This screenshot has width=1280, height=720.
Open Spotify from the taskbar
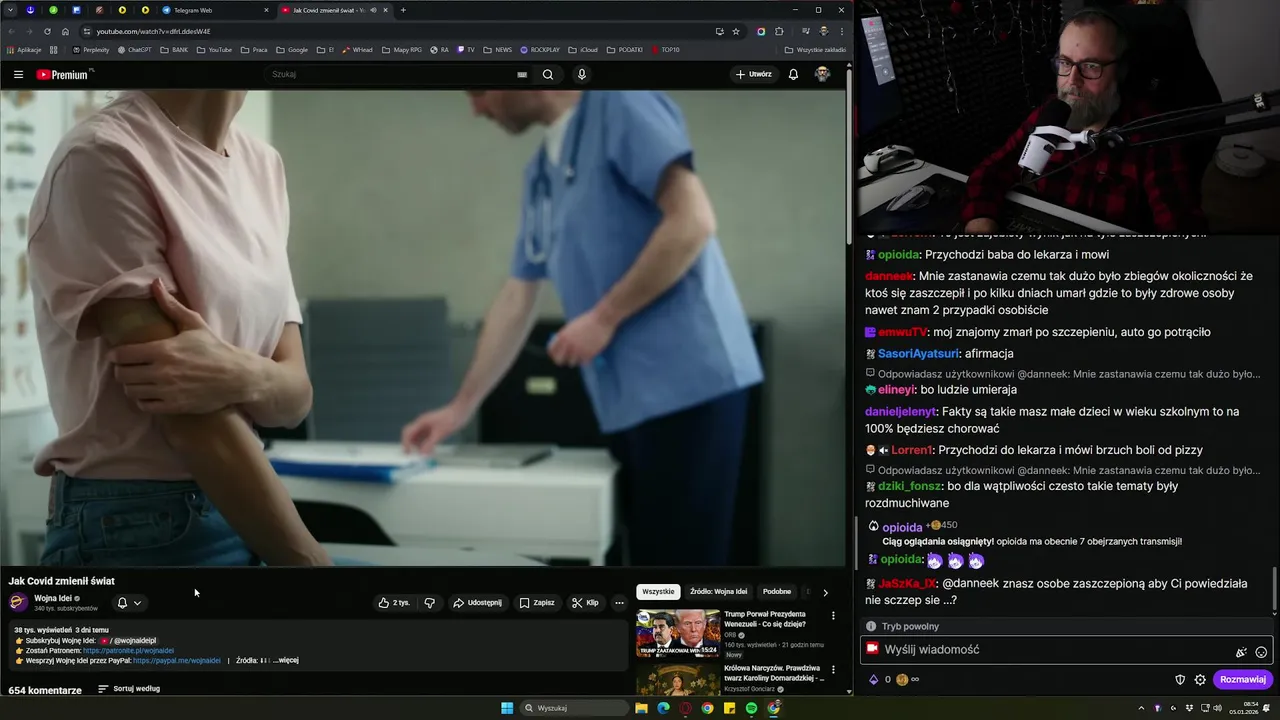pos(751,708)
